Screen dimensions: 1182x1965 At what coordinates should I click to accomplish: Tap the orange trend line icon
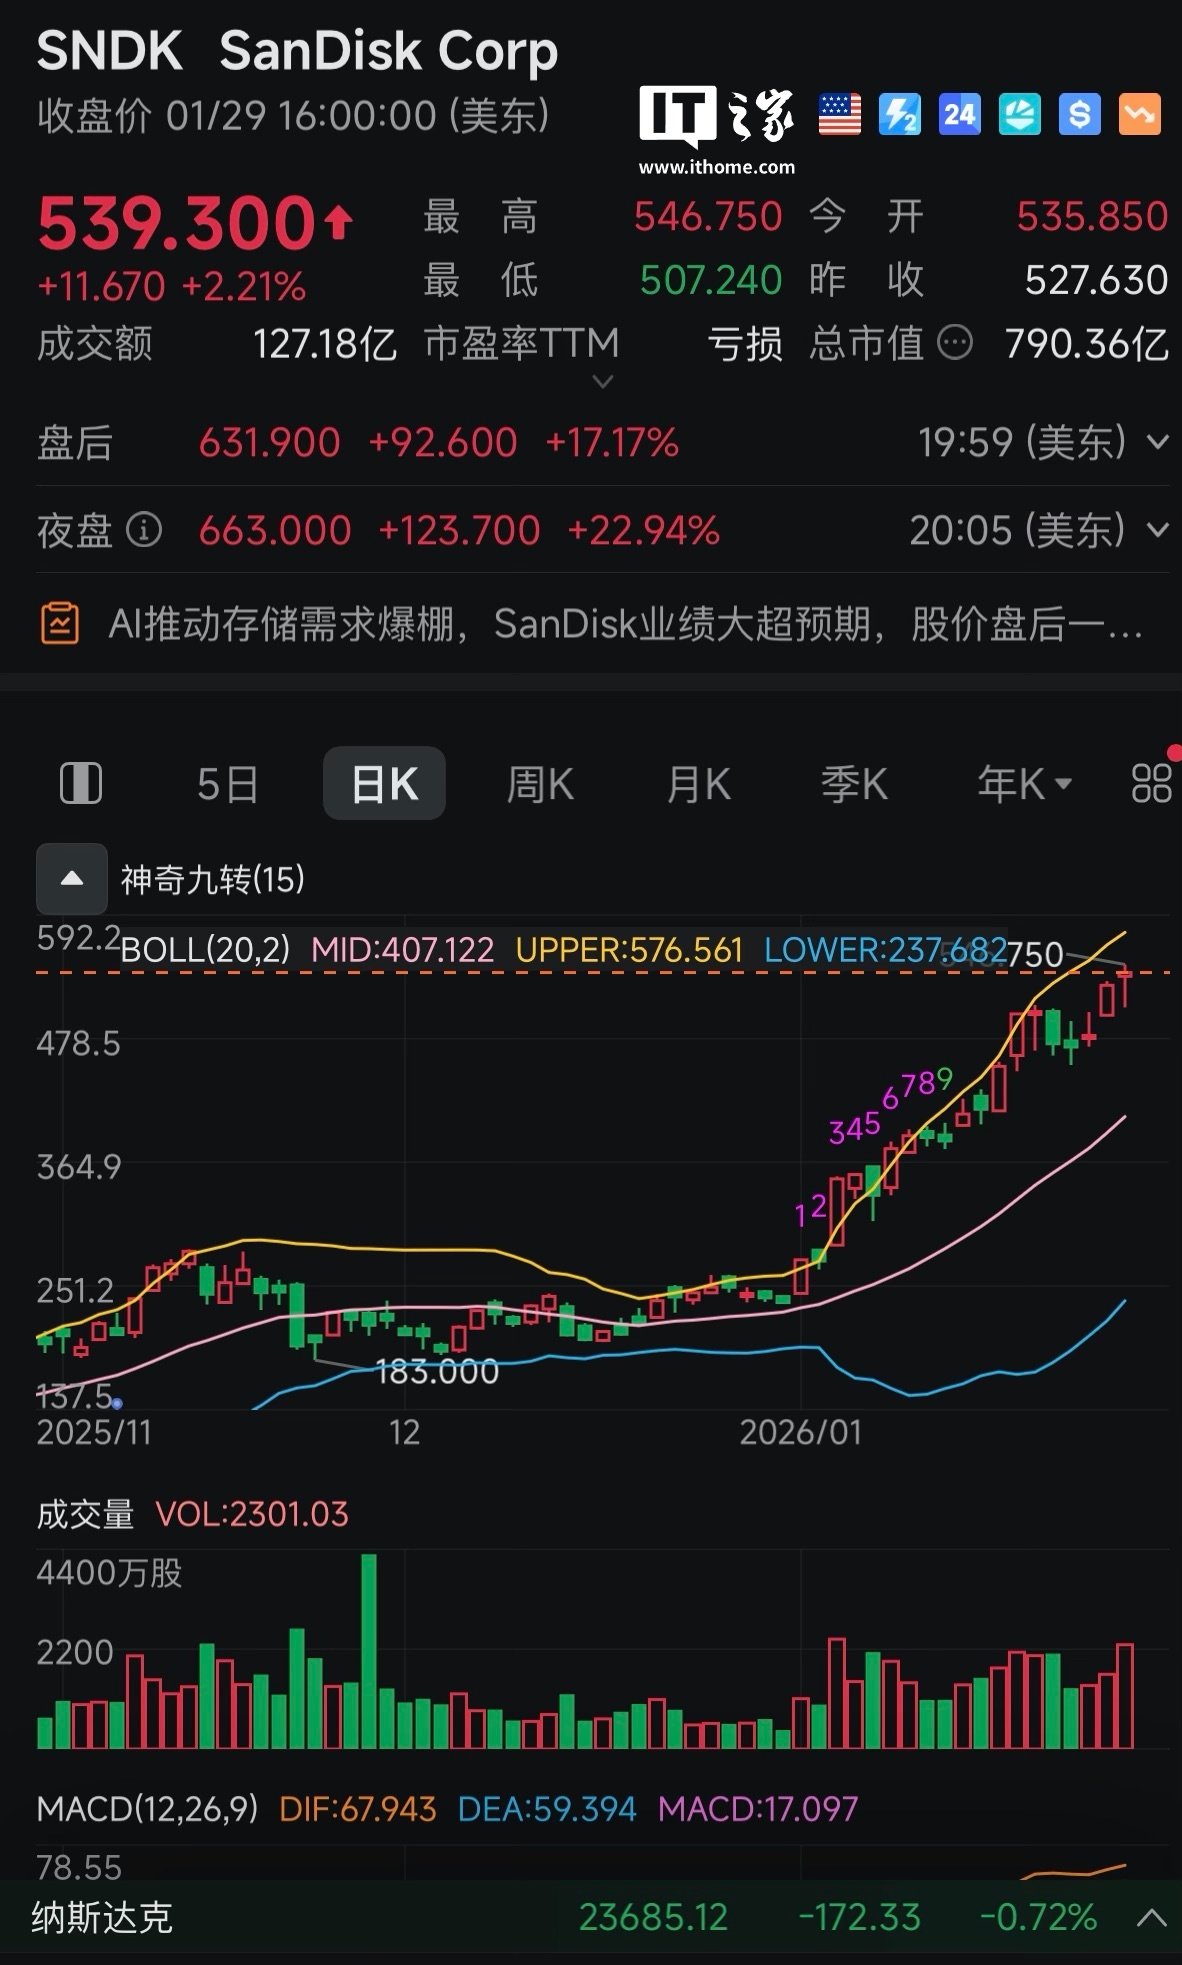click(1139, 115)
